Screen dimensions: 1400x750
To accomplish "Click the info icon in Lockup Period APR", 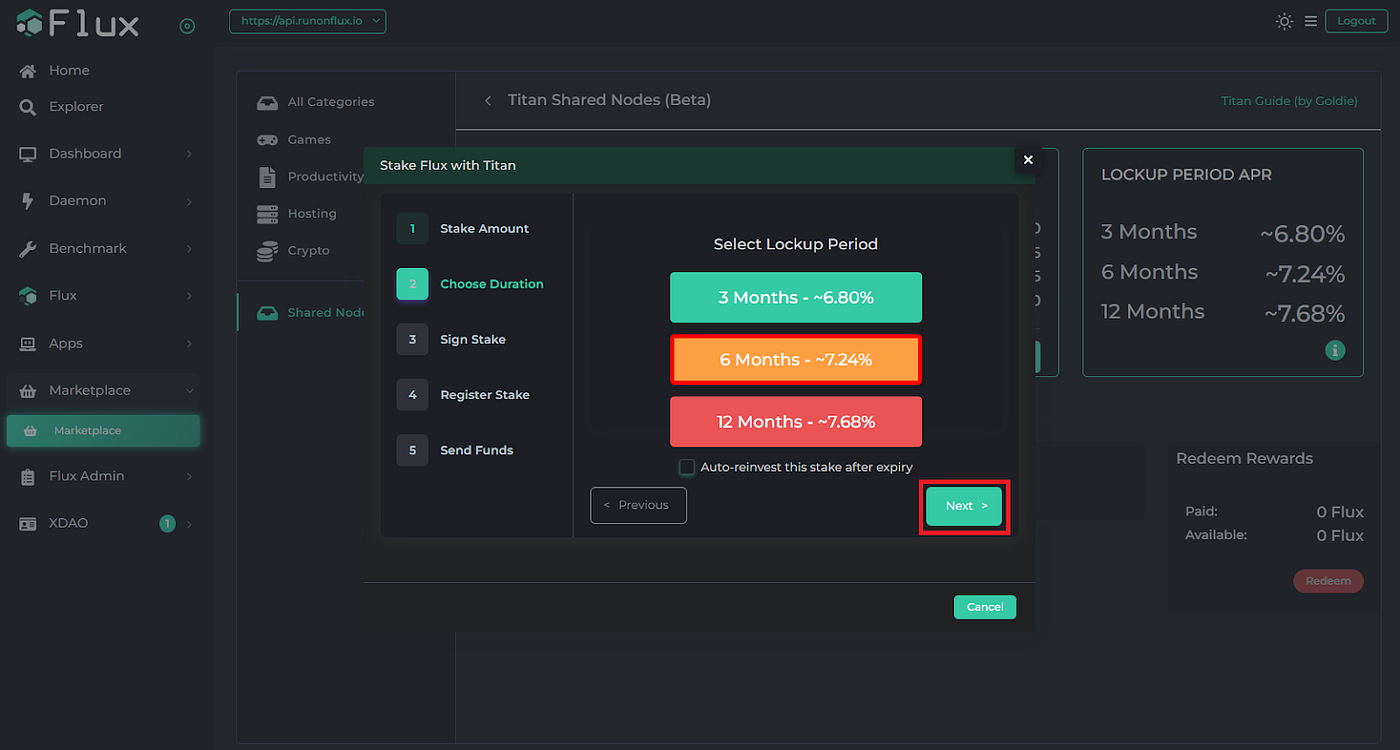I will 1335,350.
